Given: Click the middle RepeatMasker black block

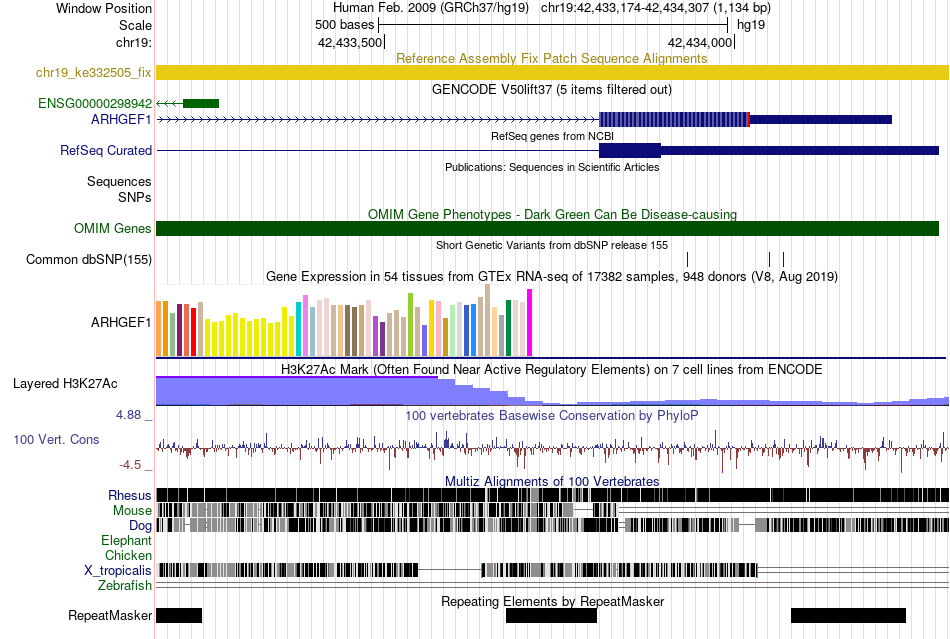Looking at the screenshot, I should click(551, 615).
